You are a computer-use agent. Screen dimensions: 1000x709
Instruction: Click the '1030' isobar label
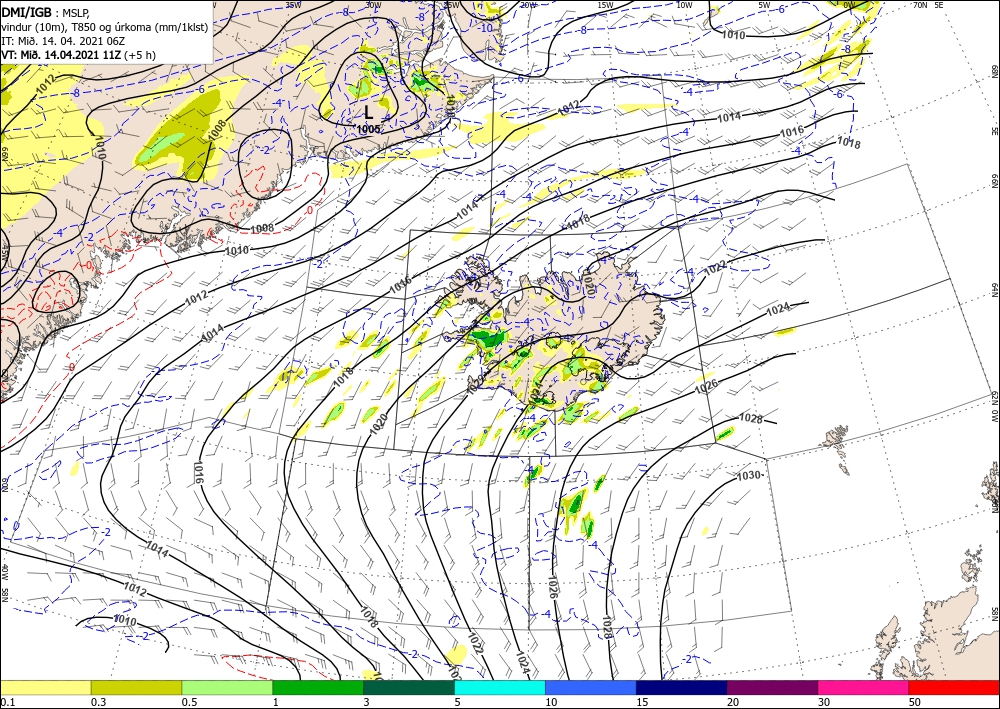pos(749,476)
